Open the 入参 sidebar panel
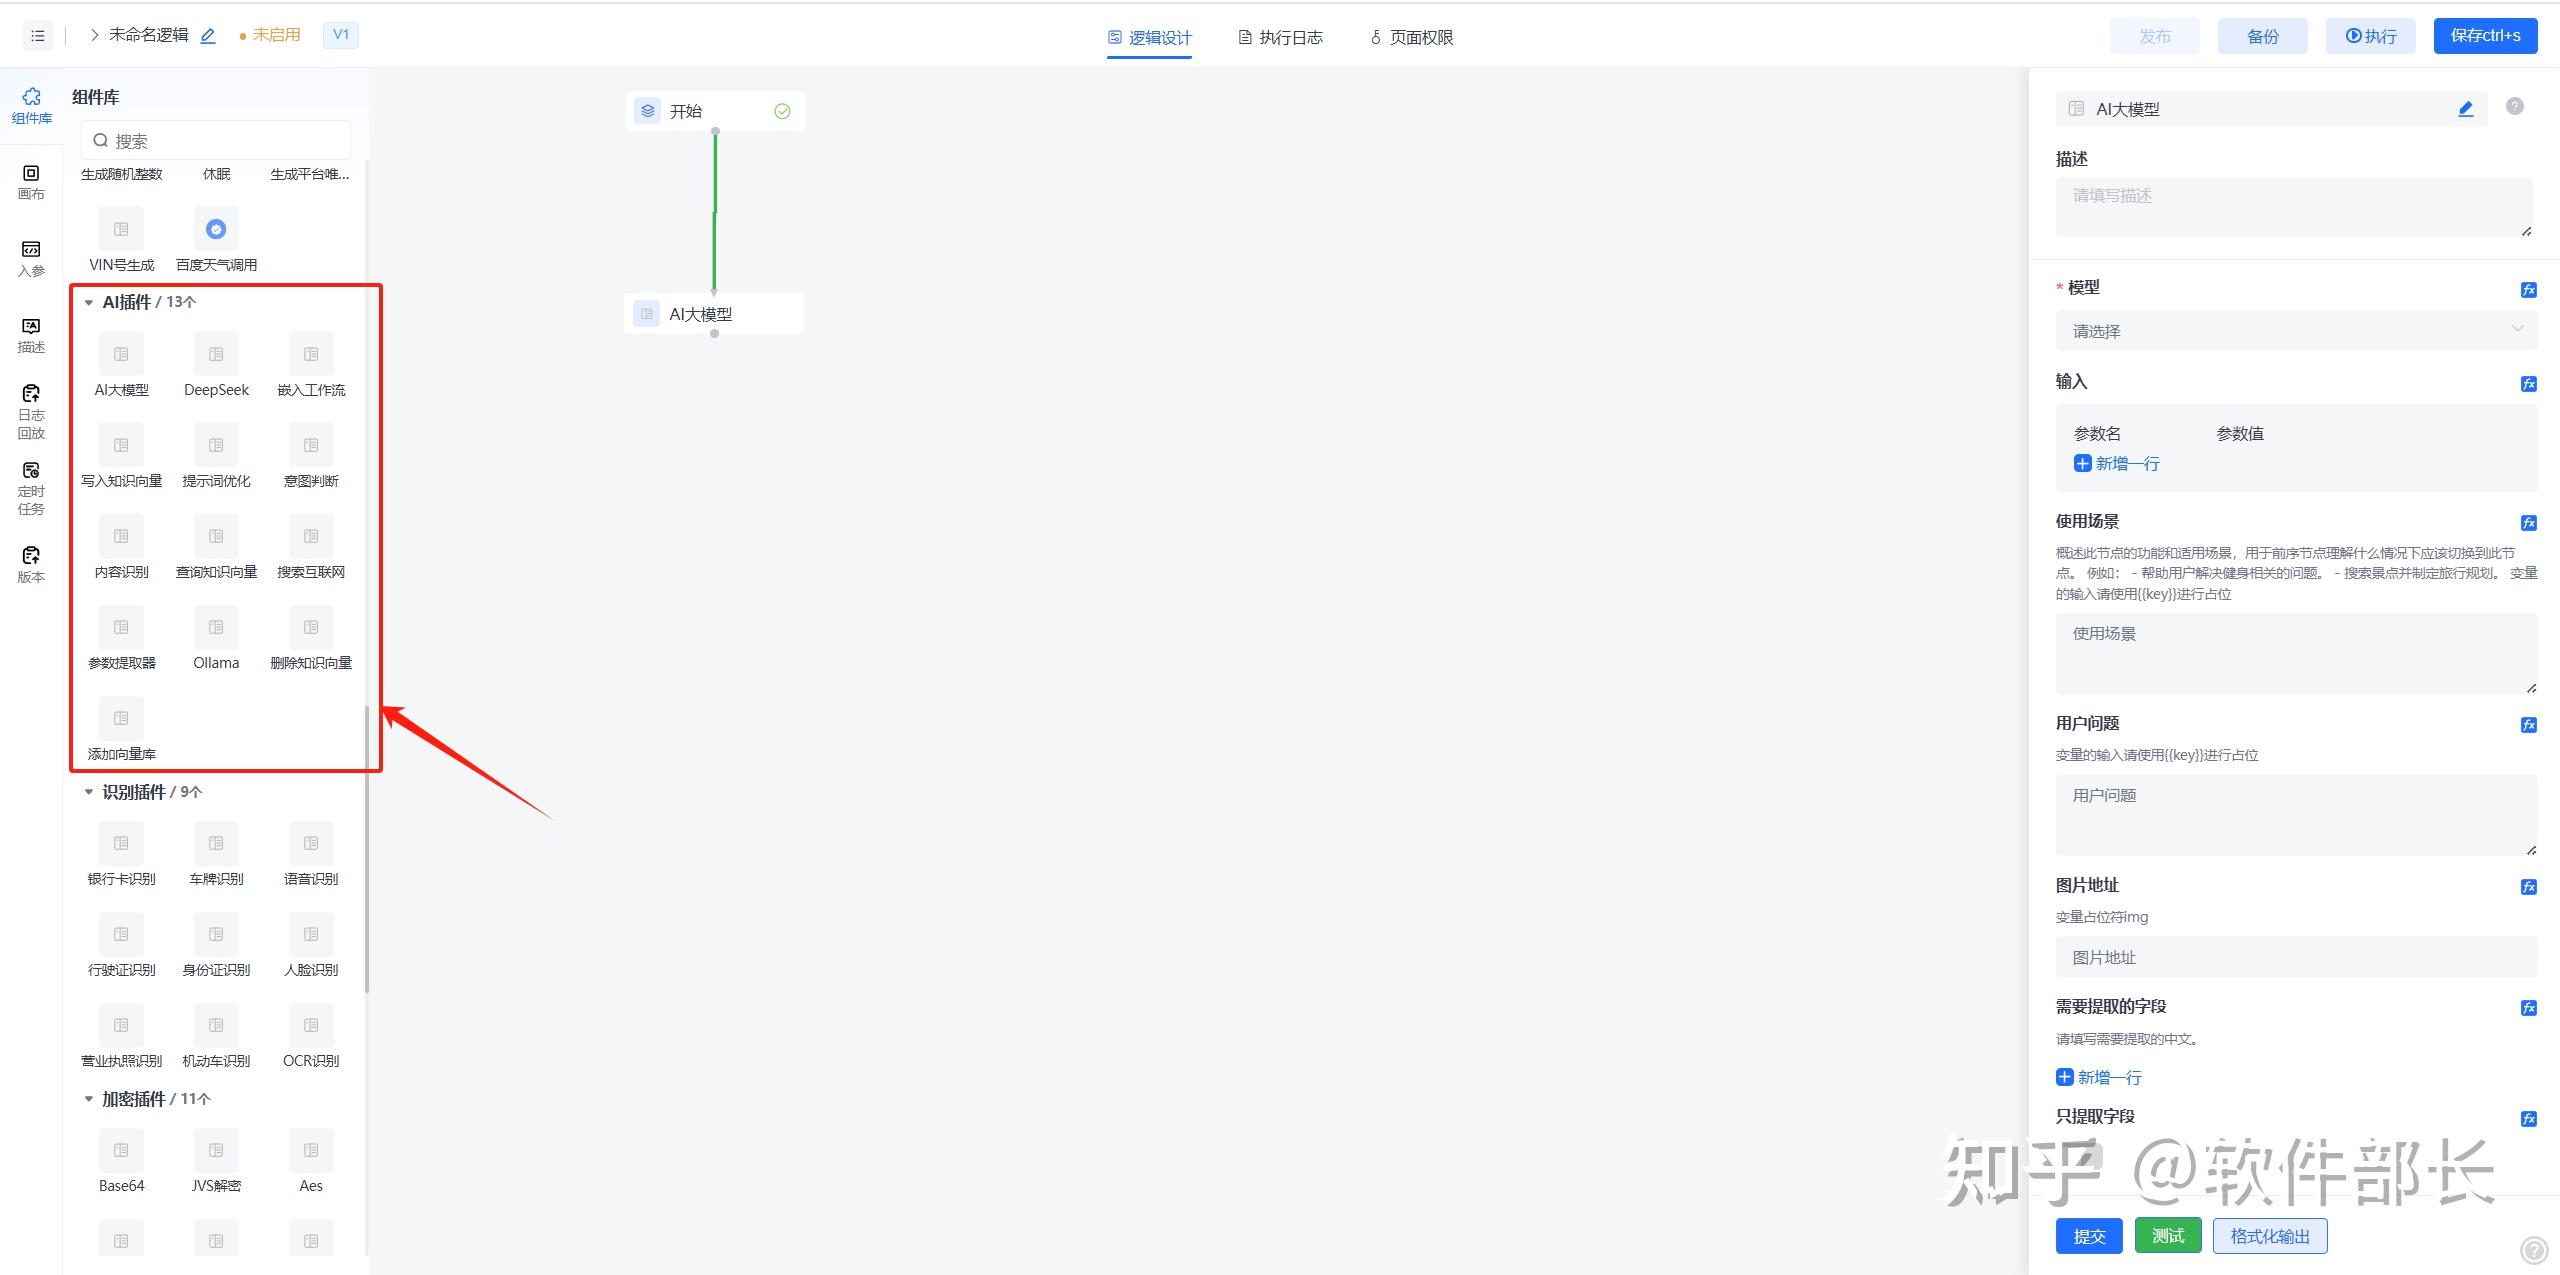The width and height of the screenshot is (2560, 1275). (x=31, y=258)
